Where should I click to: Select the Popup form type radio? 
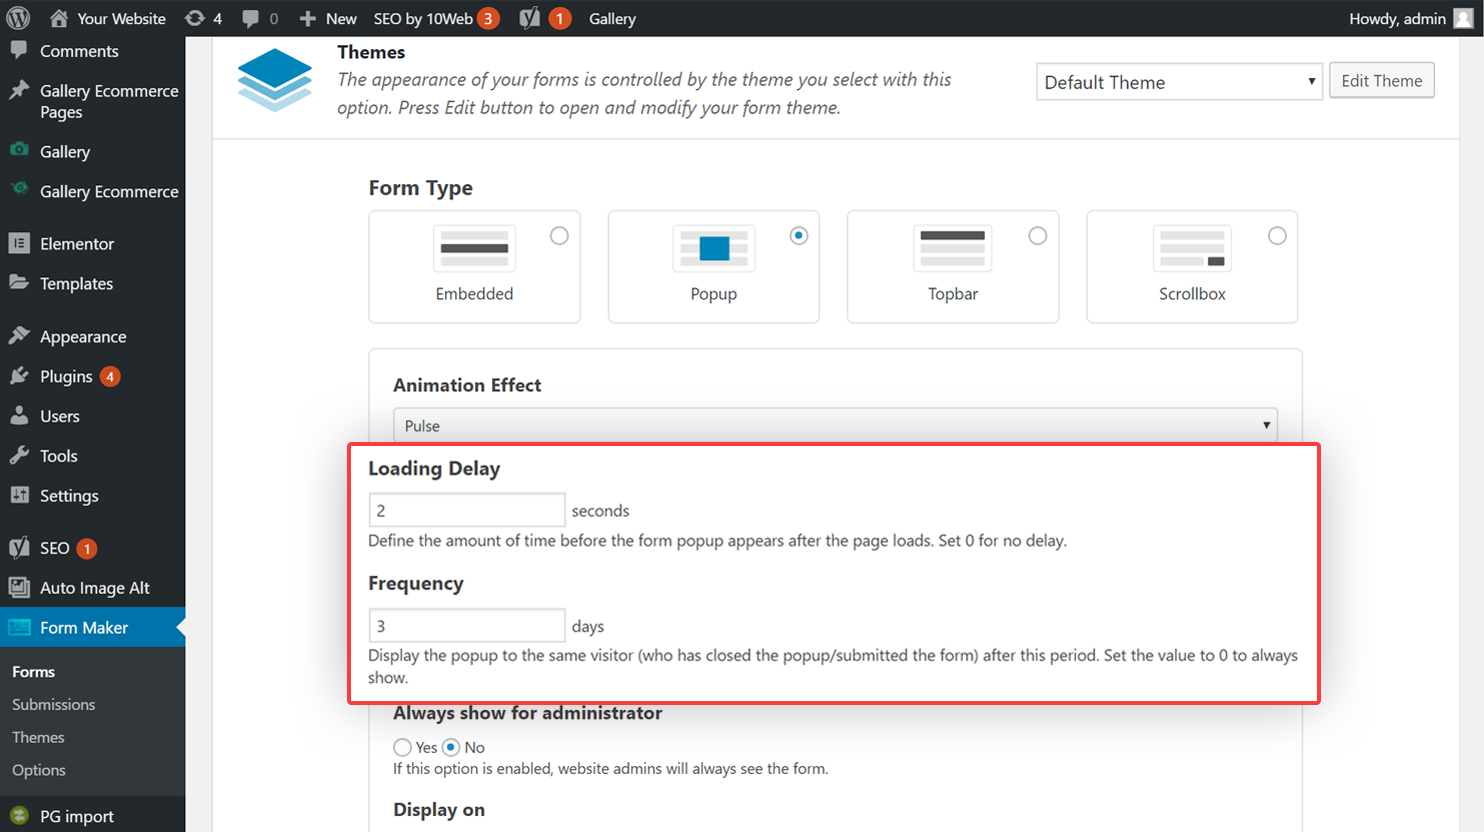point(798,236)
